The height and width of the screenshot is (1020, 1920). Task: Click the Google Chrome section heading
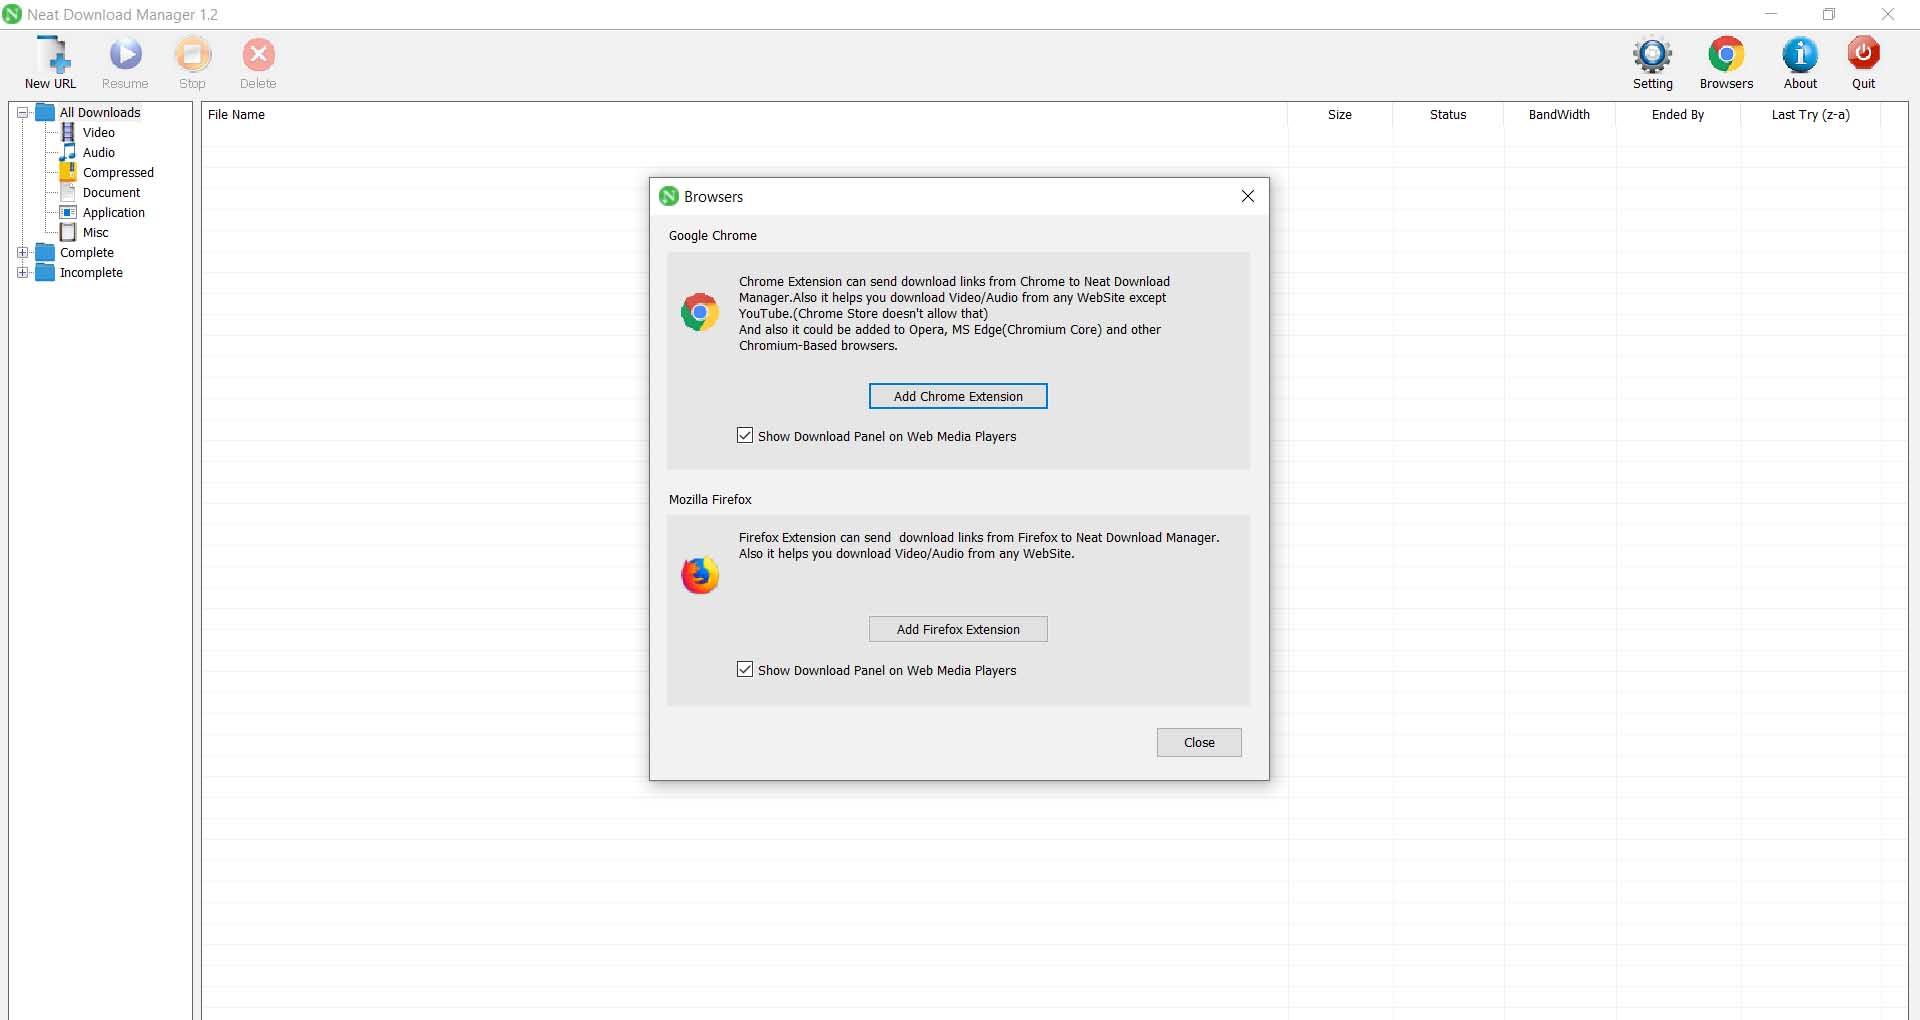[713, 236]
